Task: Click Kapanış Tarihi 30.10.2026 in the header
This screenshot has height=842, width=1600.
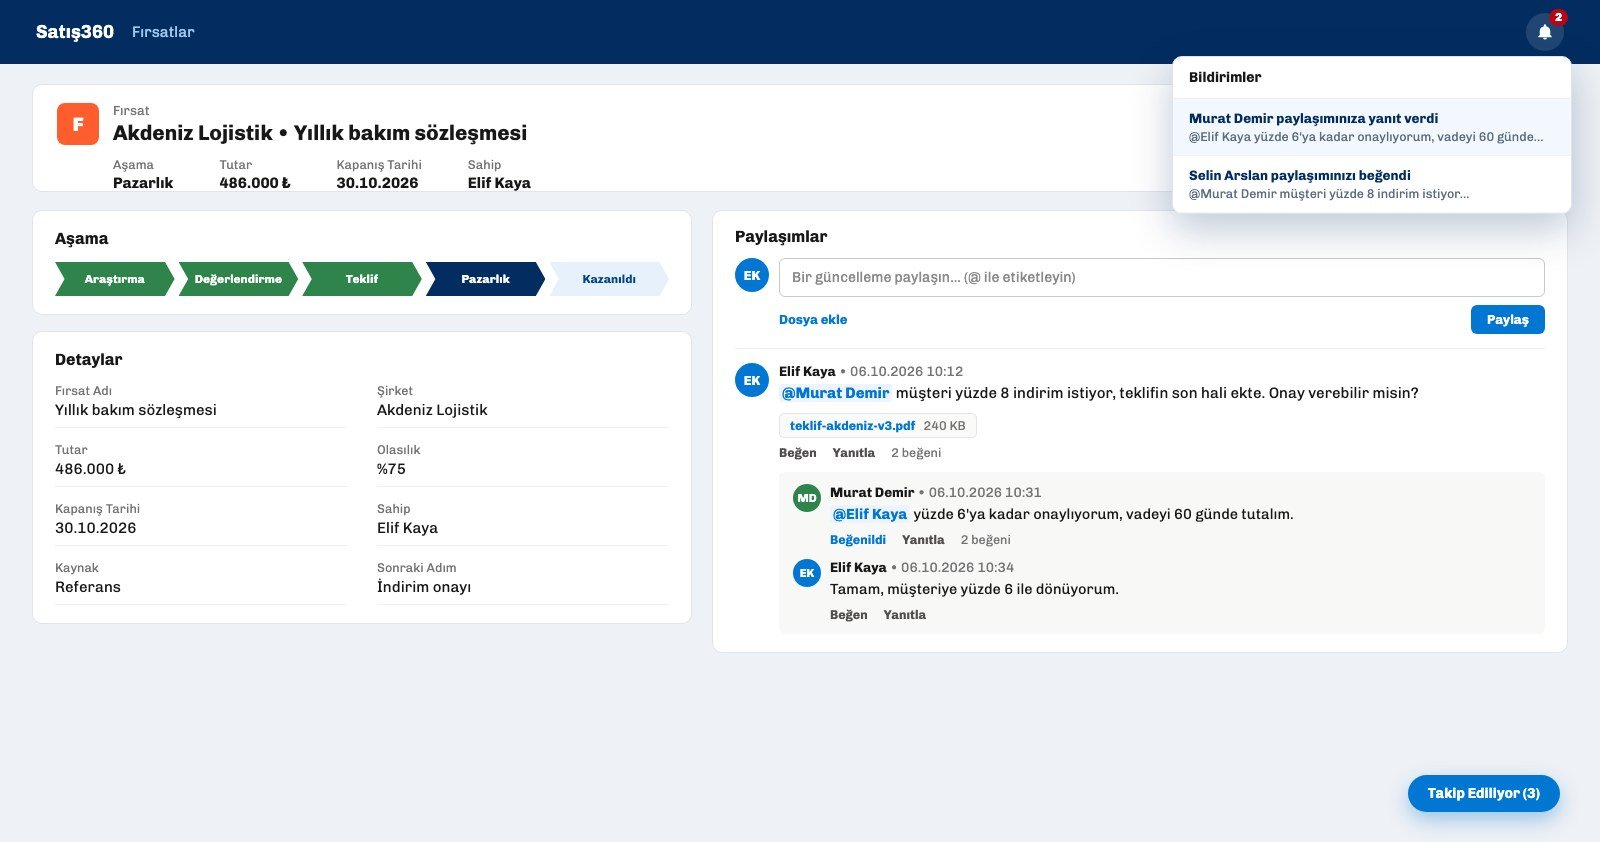Action: point(377,183)
